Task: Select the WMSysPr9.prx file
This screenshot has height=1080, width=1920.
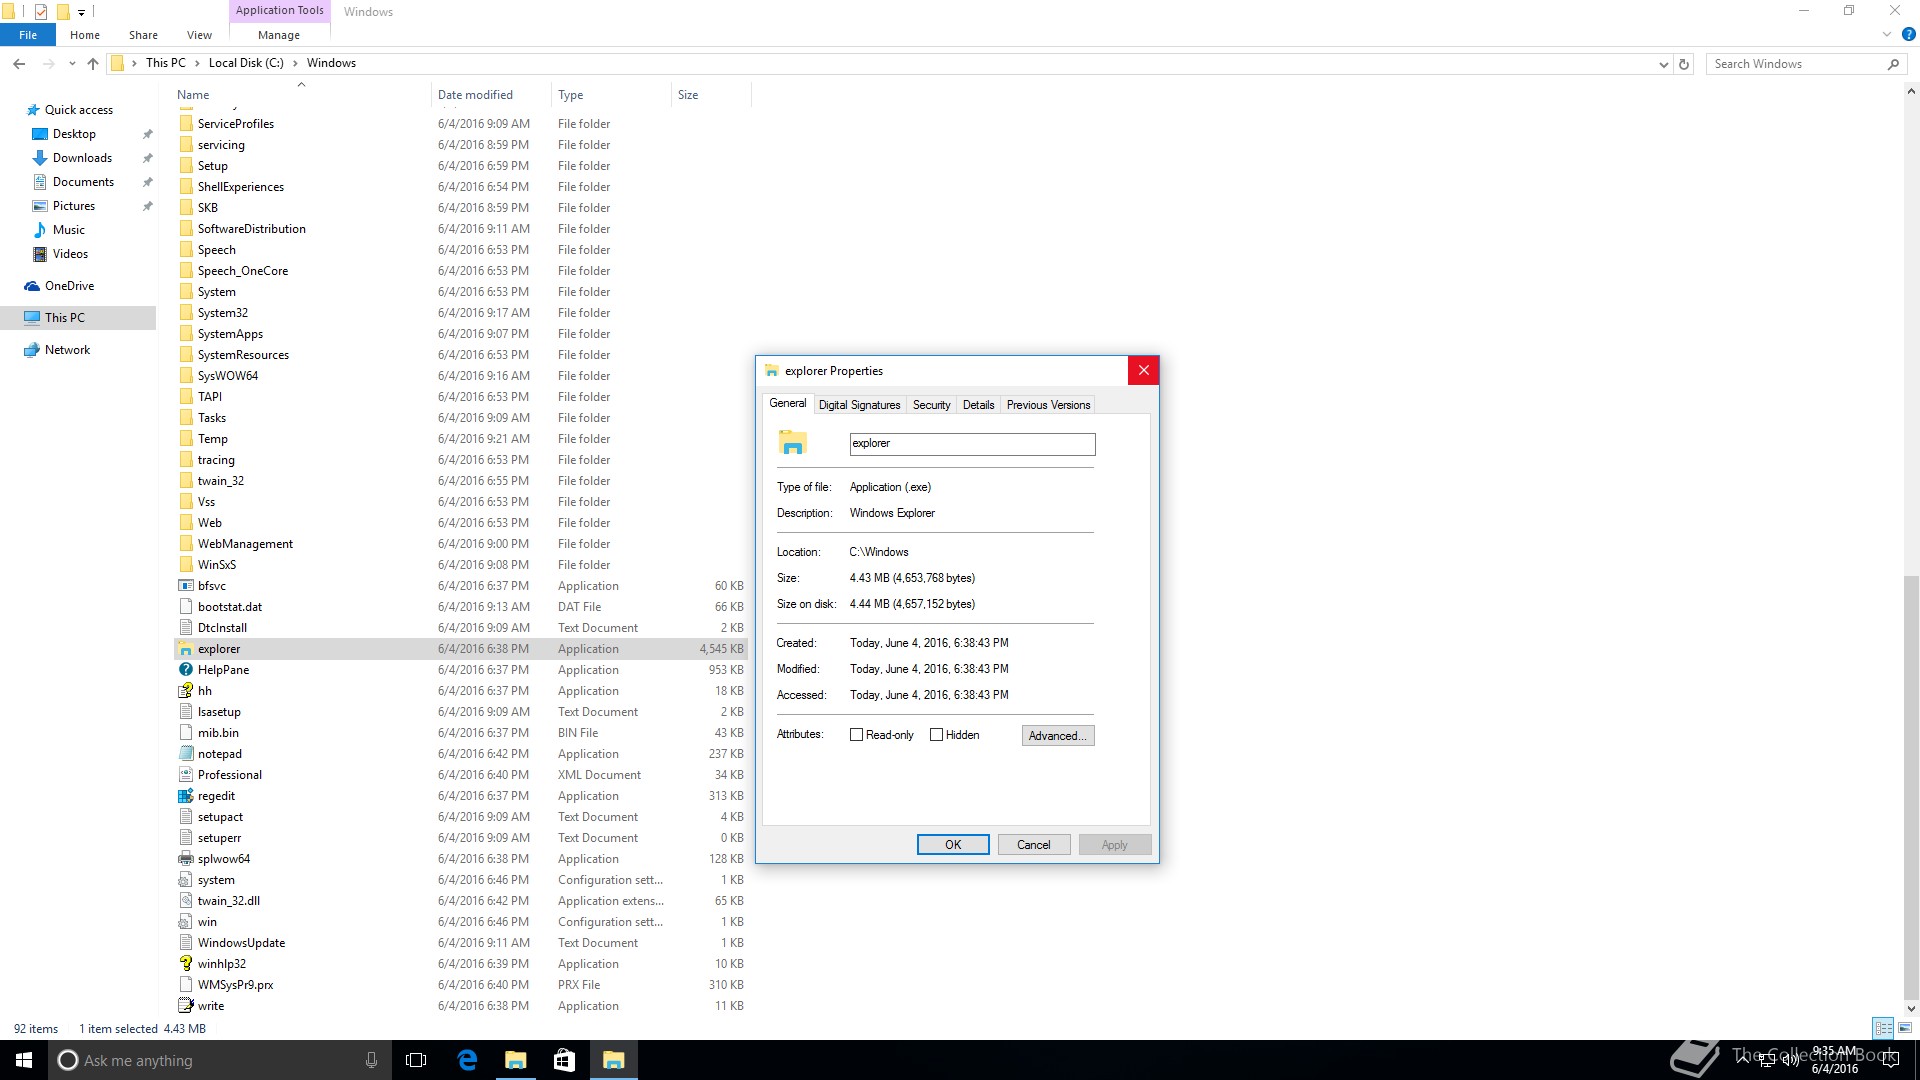Action: (x=235, y=985)
